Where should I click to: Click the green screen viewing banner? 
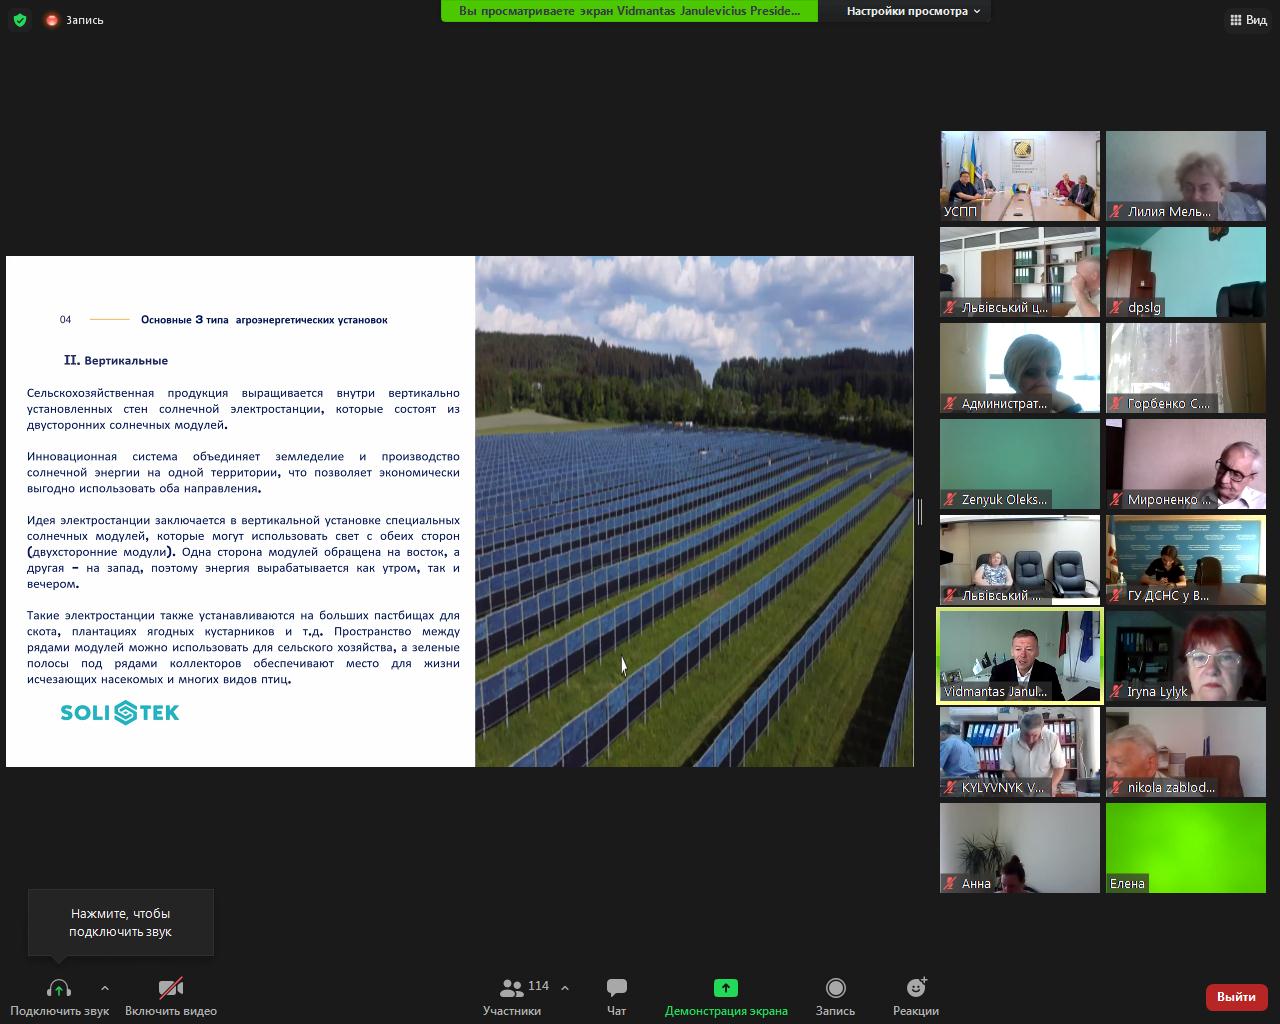pos(629,11)
